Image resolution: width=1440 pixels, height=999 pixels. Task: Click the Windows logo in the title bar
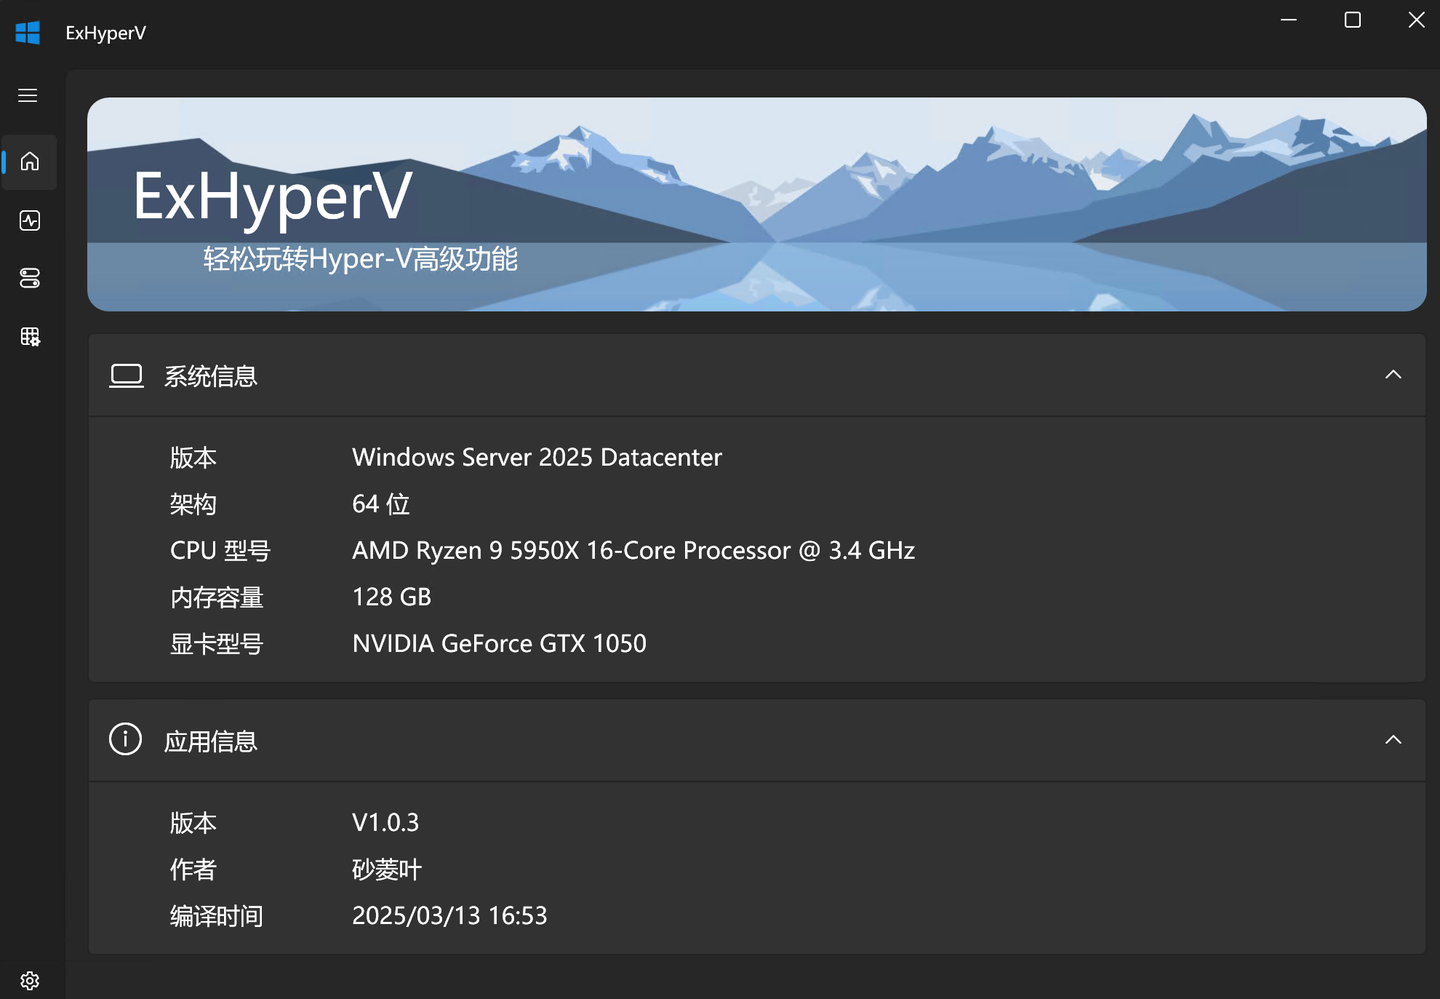click(27, 32)
